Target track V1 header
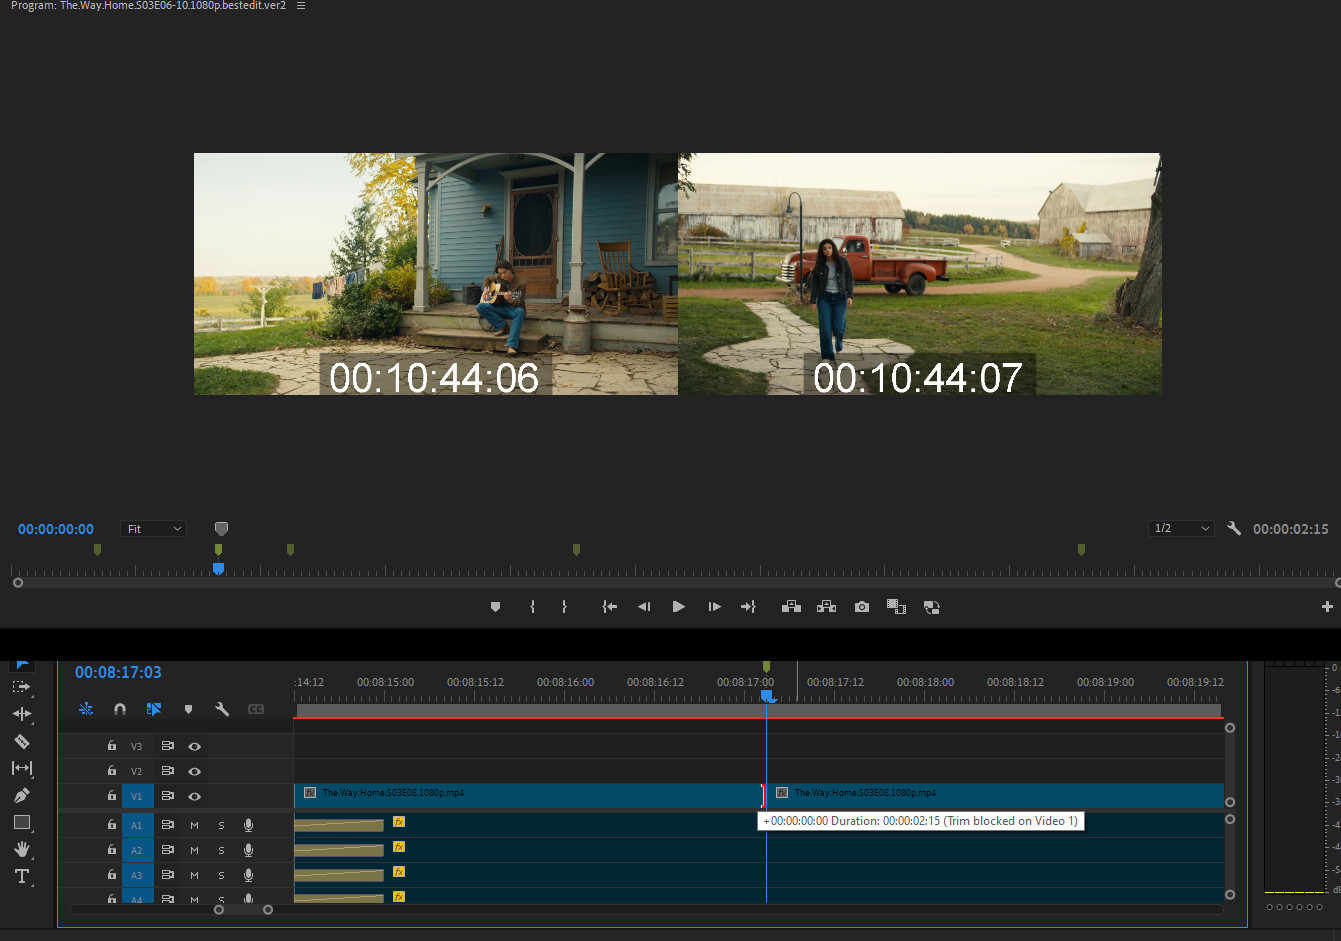The height and width of the screenshot is (941, 1341). click(137, 796)
